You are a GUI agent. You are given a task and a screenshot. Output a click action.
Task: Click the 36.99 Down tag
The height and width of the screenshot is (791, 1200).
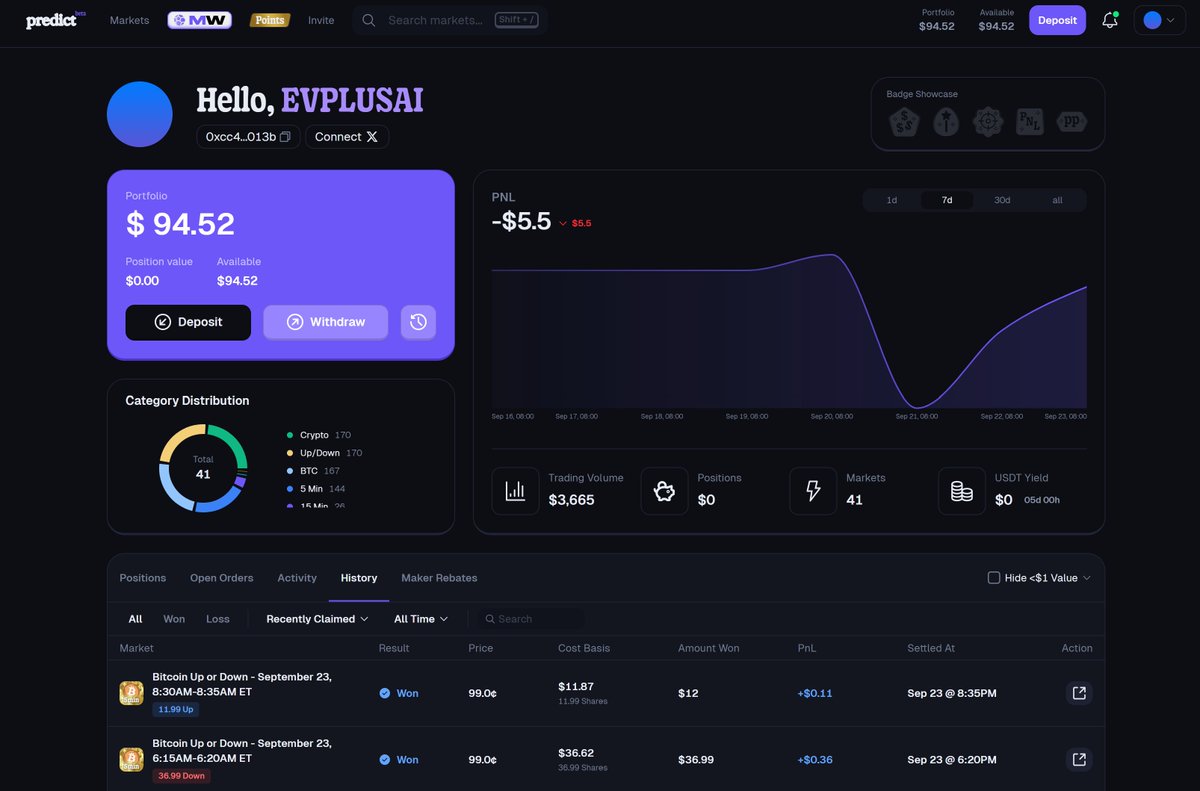[x=181, y=776]
